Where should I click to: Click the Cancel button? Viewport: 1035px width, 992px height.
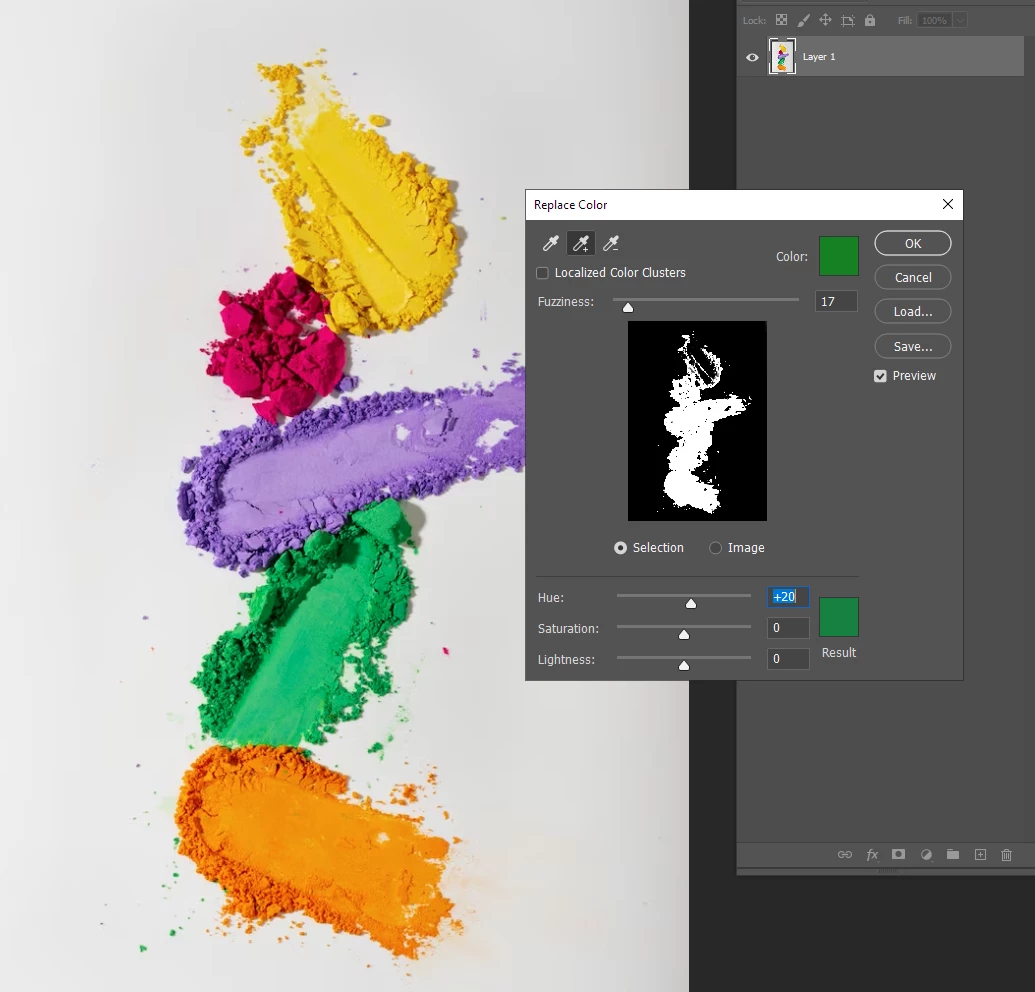(913, 277)
